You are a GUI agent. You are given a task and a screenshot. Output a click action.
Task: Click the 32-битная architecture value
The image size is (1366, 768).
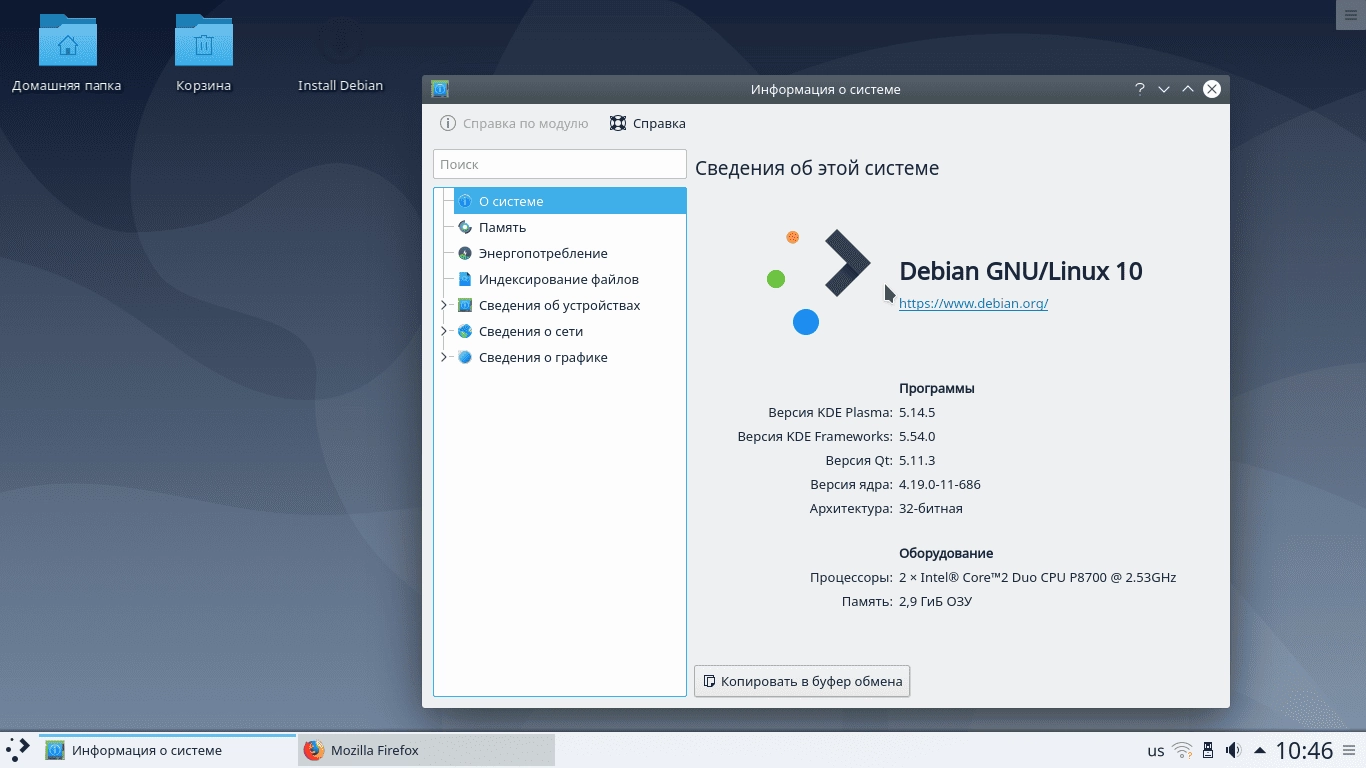[x=931, y=508]
